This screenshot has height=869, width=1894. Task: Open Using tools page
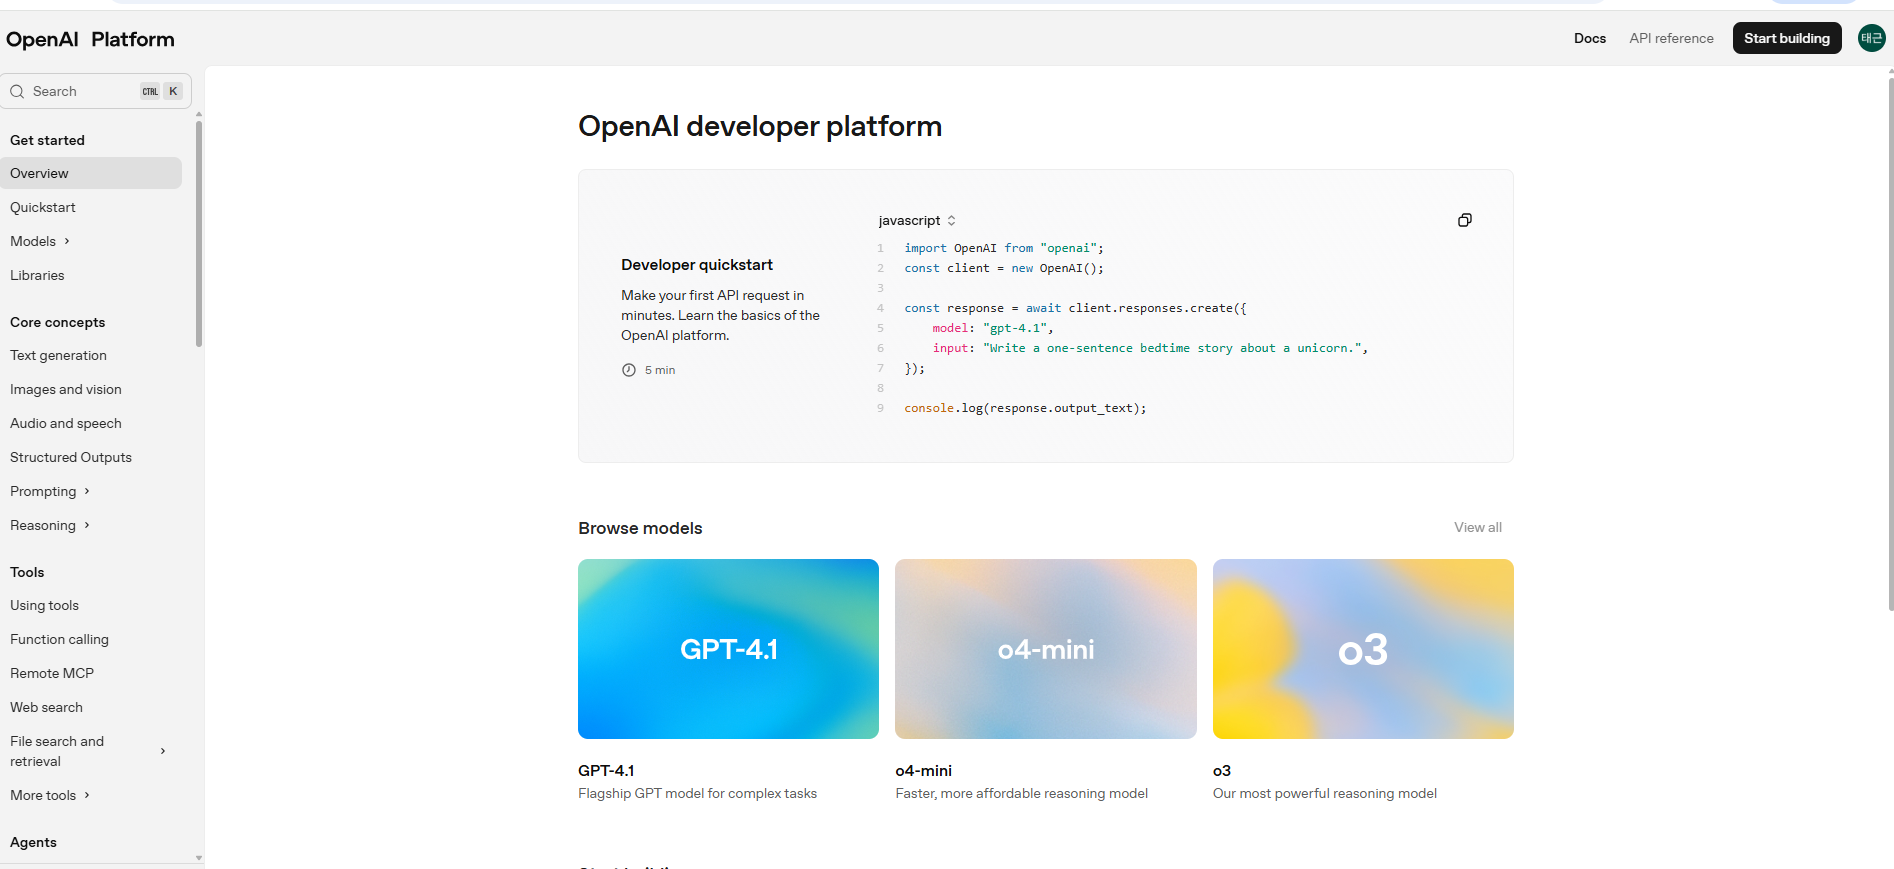point(44,605)
